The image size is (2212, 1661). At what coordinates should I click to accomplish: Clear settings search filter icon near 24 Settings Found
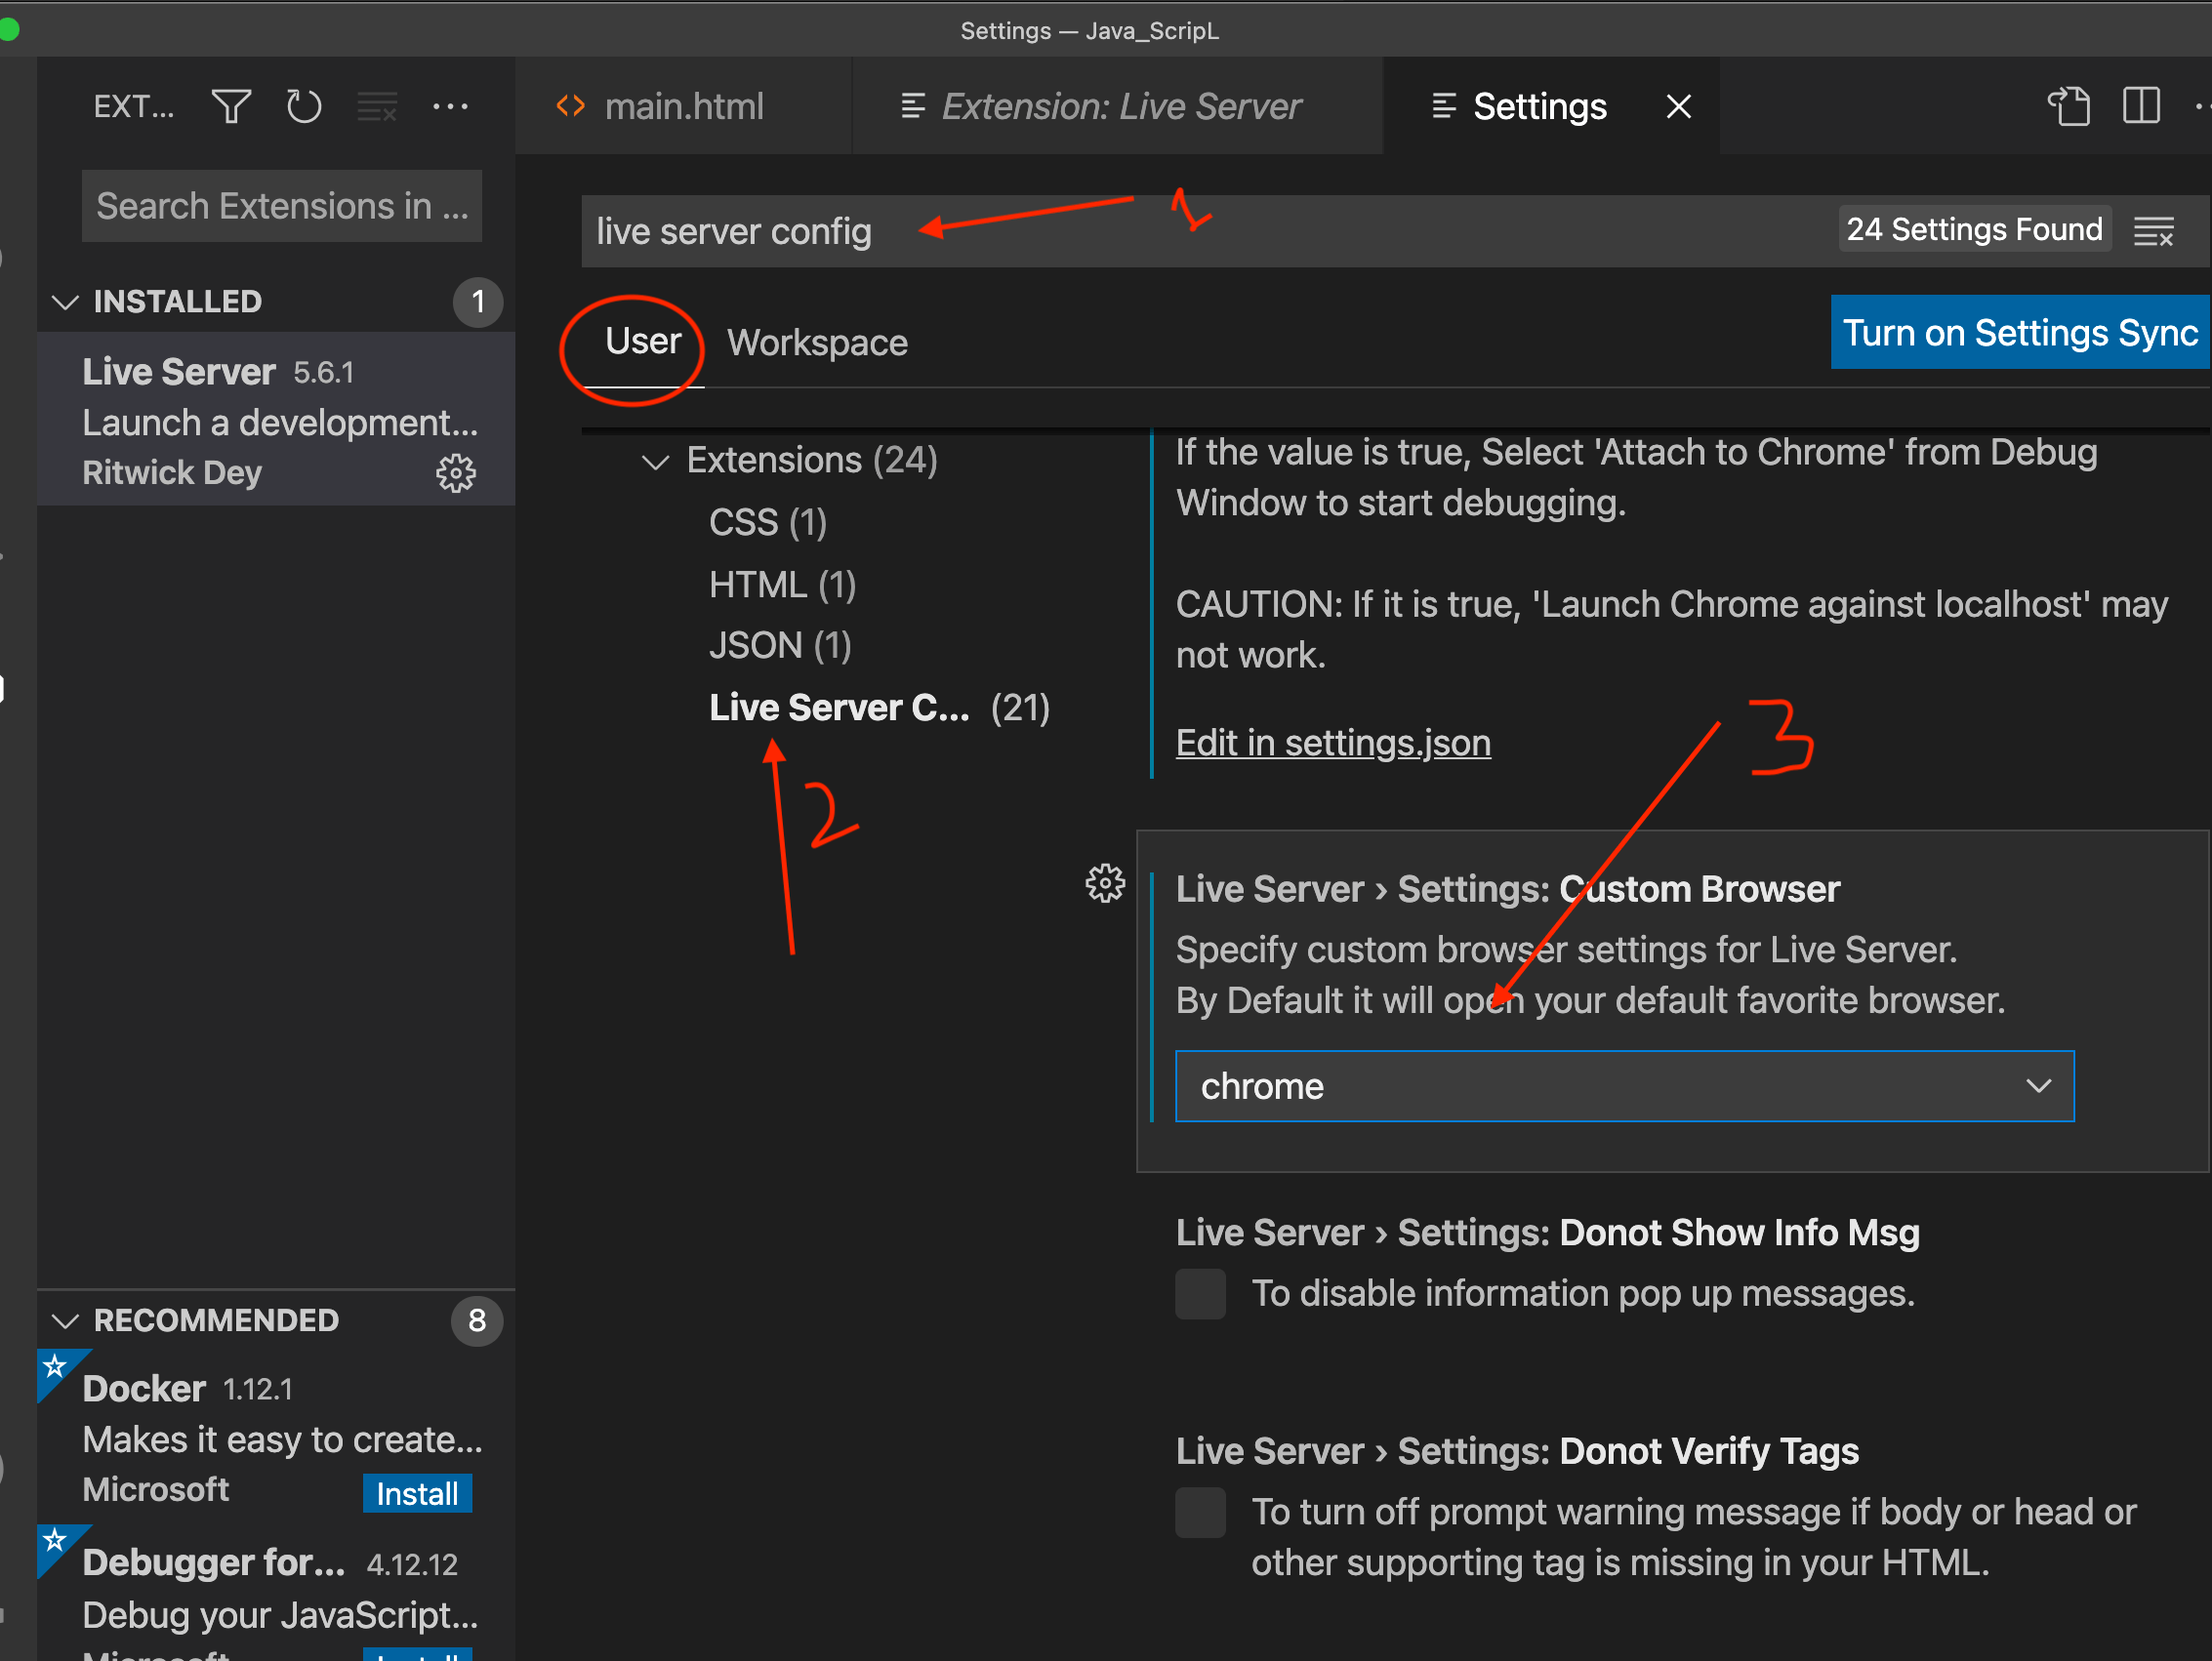click(x=2154, y=231)
